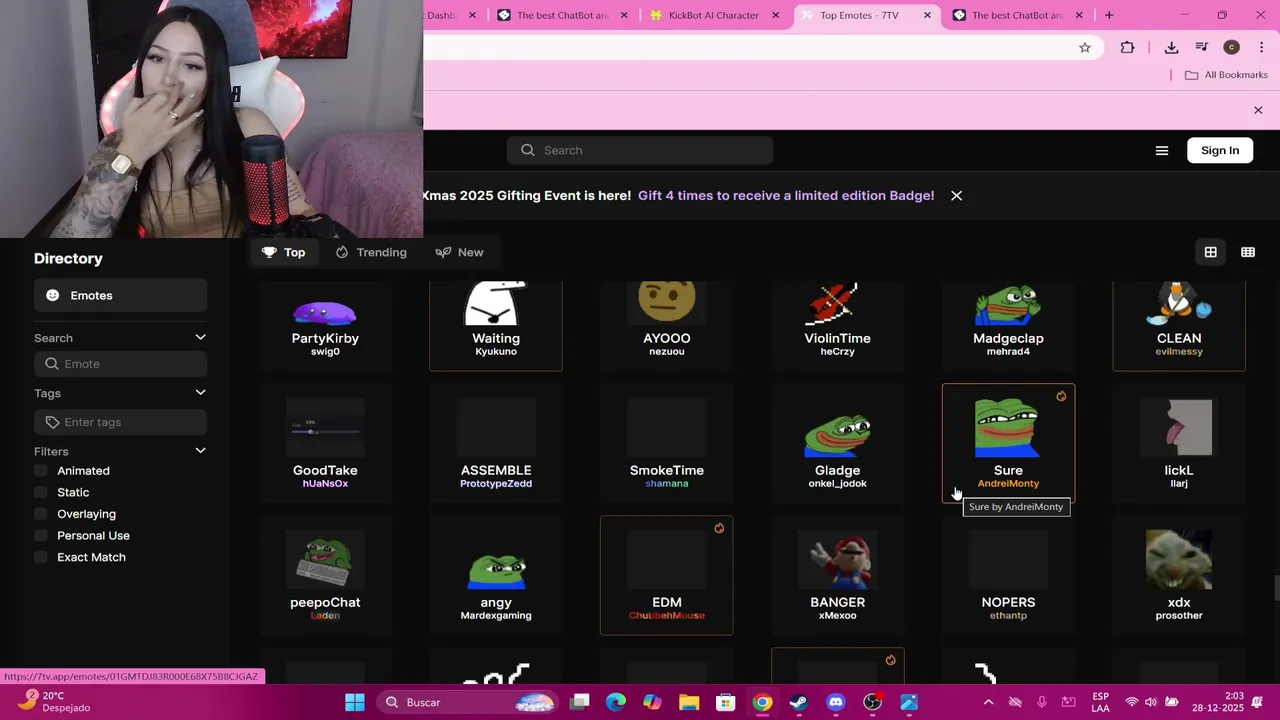Switch to the Top Emotes - 7TV tab
Viewport: 1280px width, 720px height.
click(866, 15)
